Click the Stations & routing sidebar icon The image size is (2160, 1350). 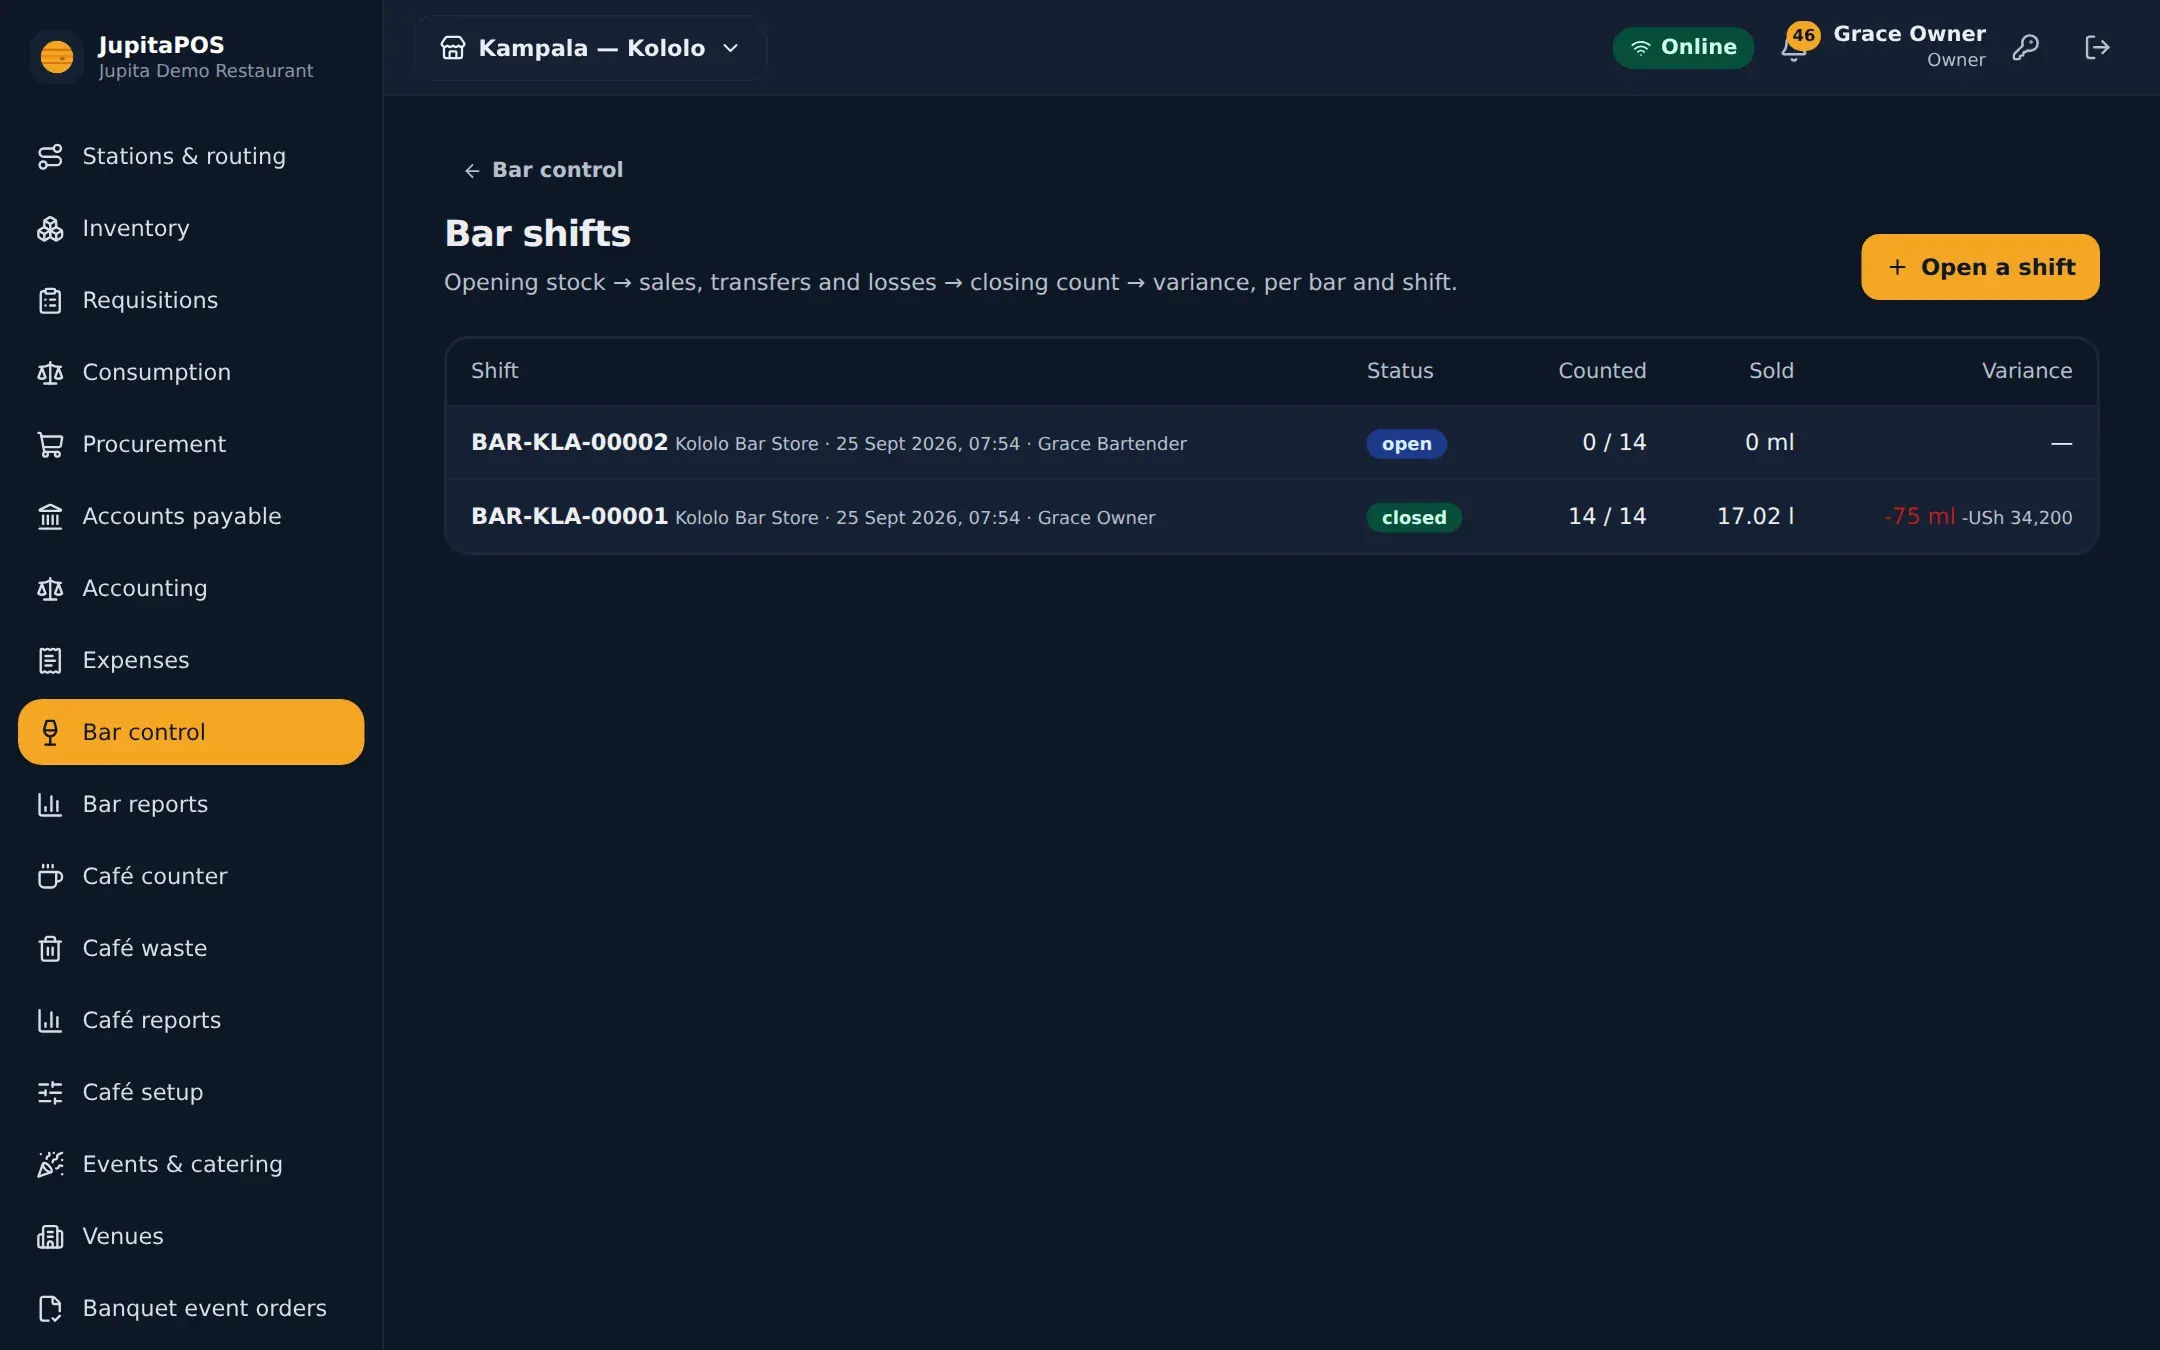50,156
